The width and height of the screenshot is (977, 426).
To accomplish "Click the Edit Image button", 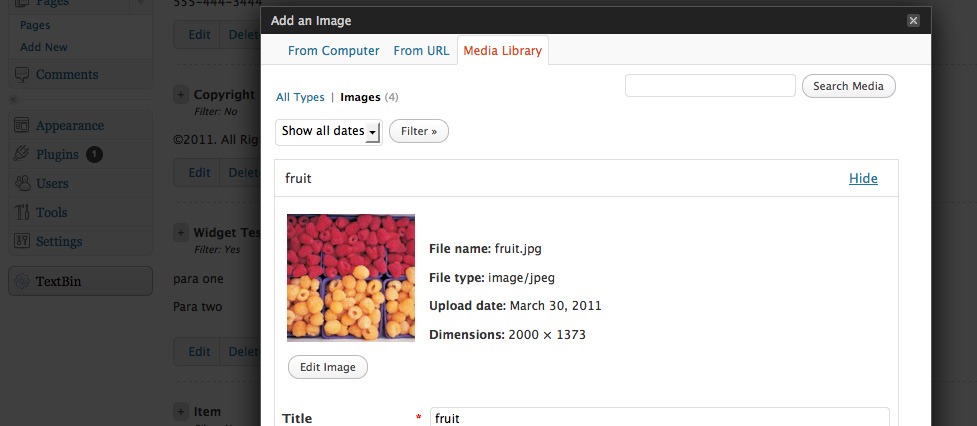I will pyautogui.click(x=328, y=367).
